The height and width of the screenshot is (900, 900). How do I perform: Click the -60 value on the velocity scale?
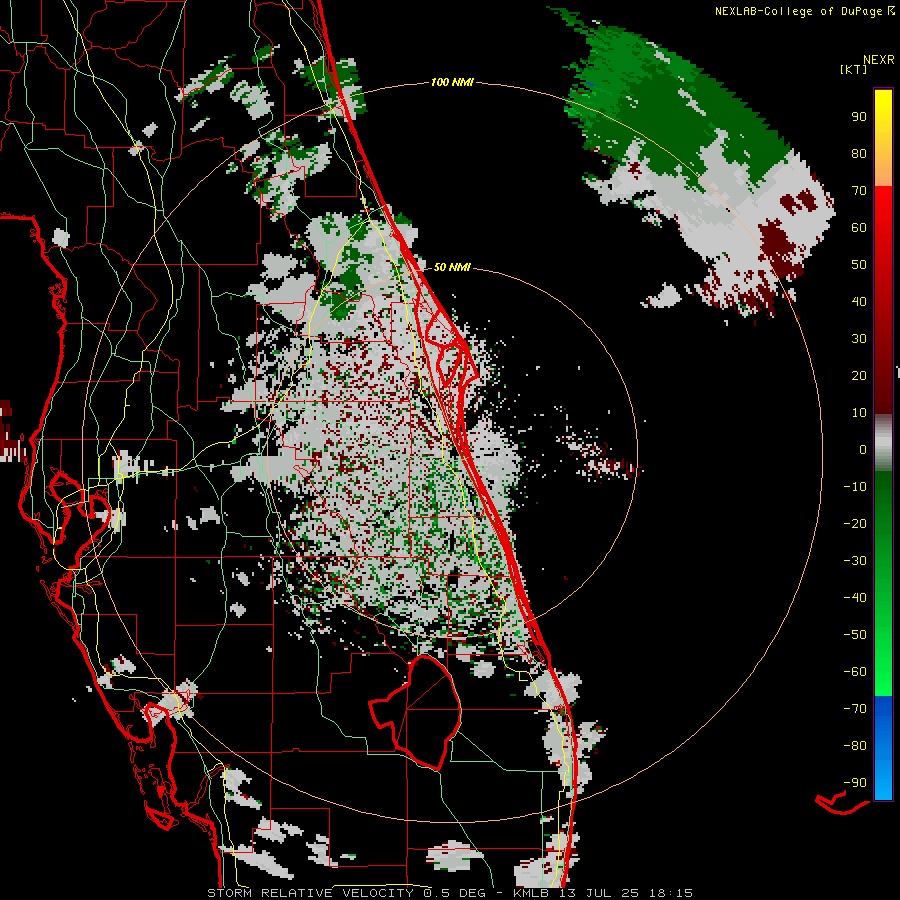(x=855, y=672)
